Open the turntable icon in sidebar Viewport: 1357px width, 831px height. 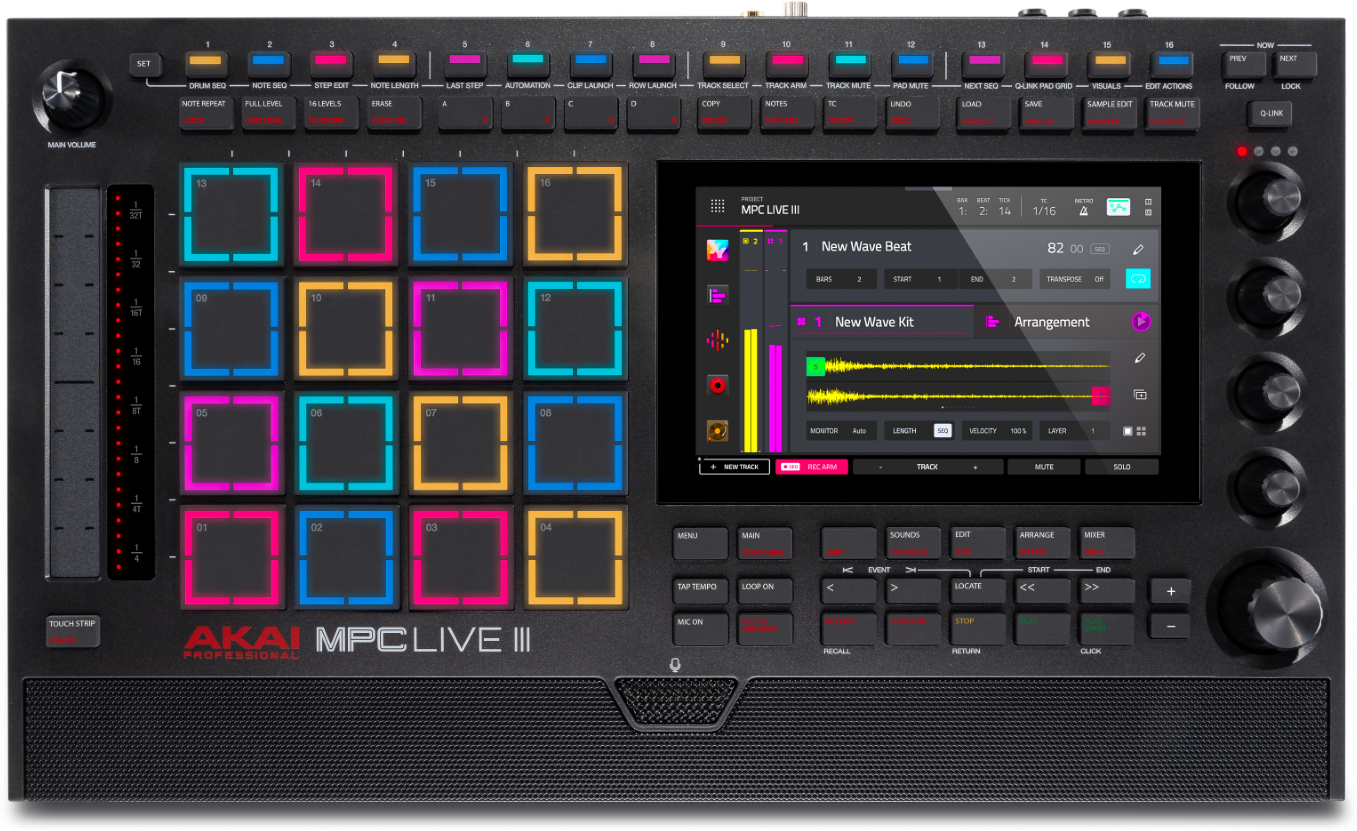(717, 431)
